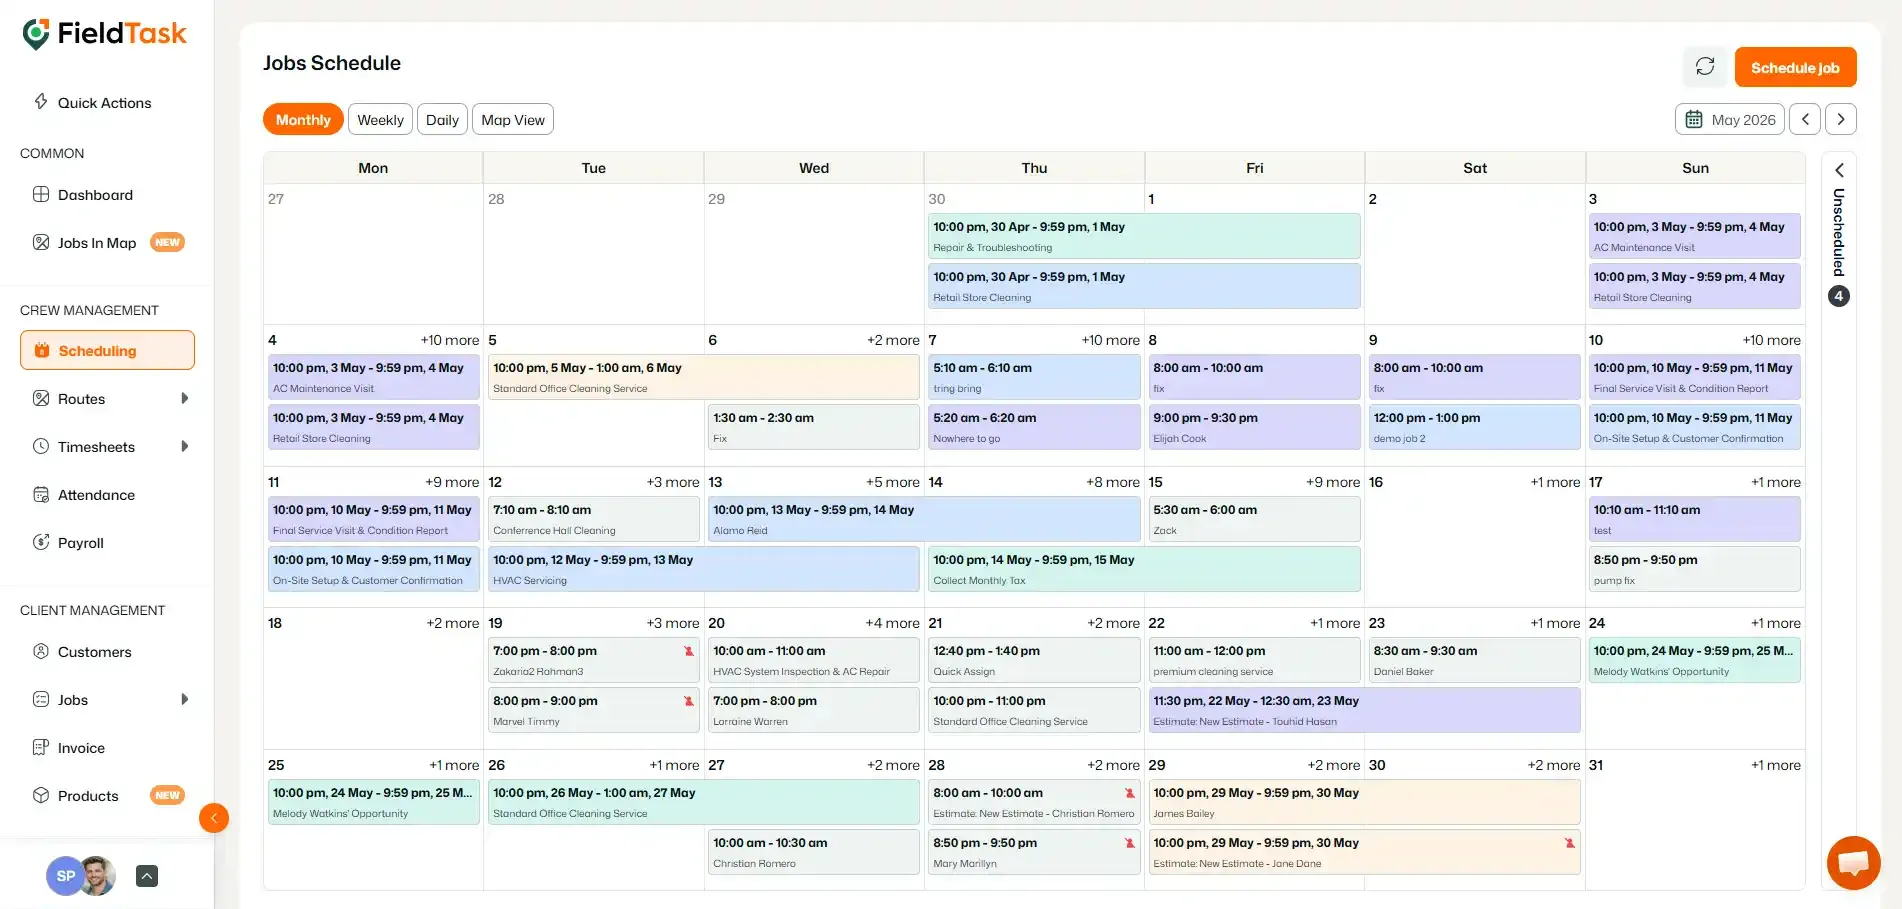Click alert icon on Jane Done estimate

[x=1569, y=843]
